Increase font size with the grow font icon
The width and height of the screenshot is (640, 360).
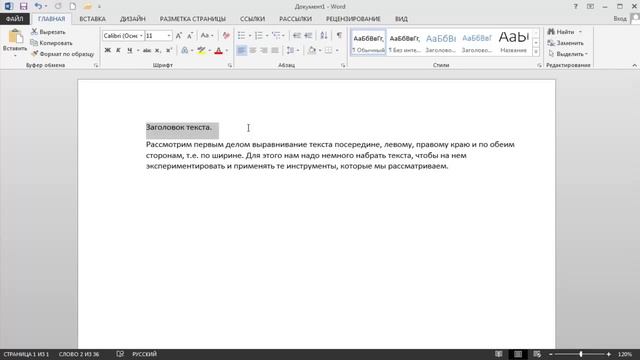(179, 36)
